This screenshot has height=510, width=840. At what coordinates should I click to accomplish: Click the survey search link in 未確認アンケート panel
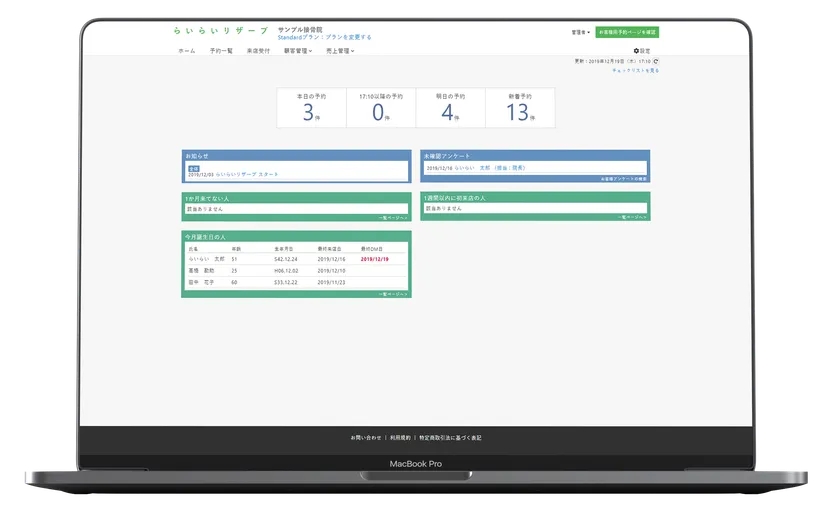click(623, 179)
